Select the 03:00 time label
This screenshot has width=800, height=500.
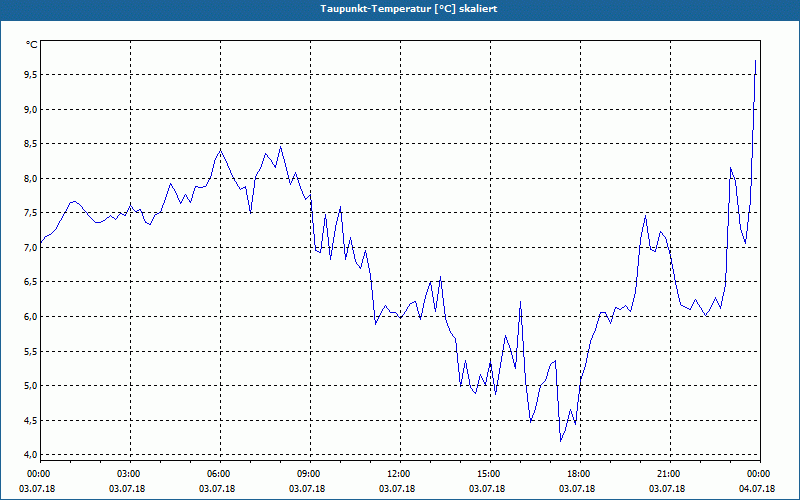click(x=129, y=474)
